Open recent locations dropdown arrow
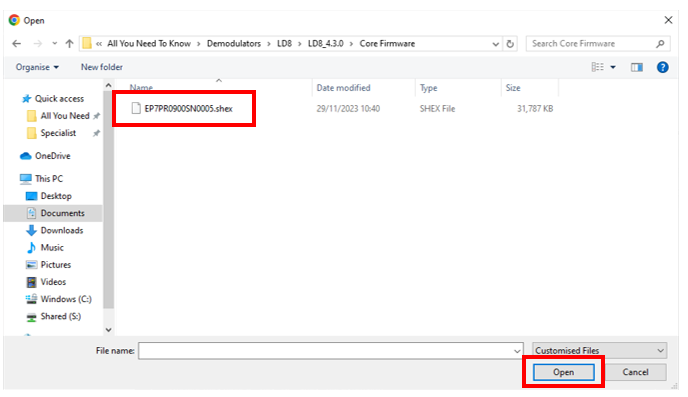 click(x=54, y=43)
